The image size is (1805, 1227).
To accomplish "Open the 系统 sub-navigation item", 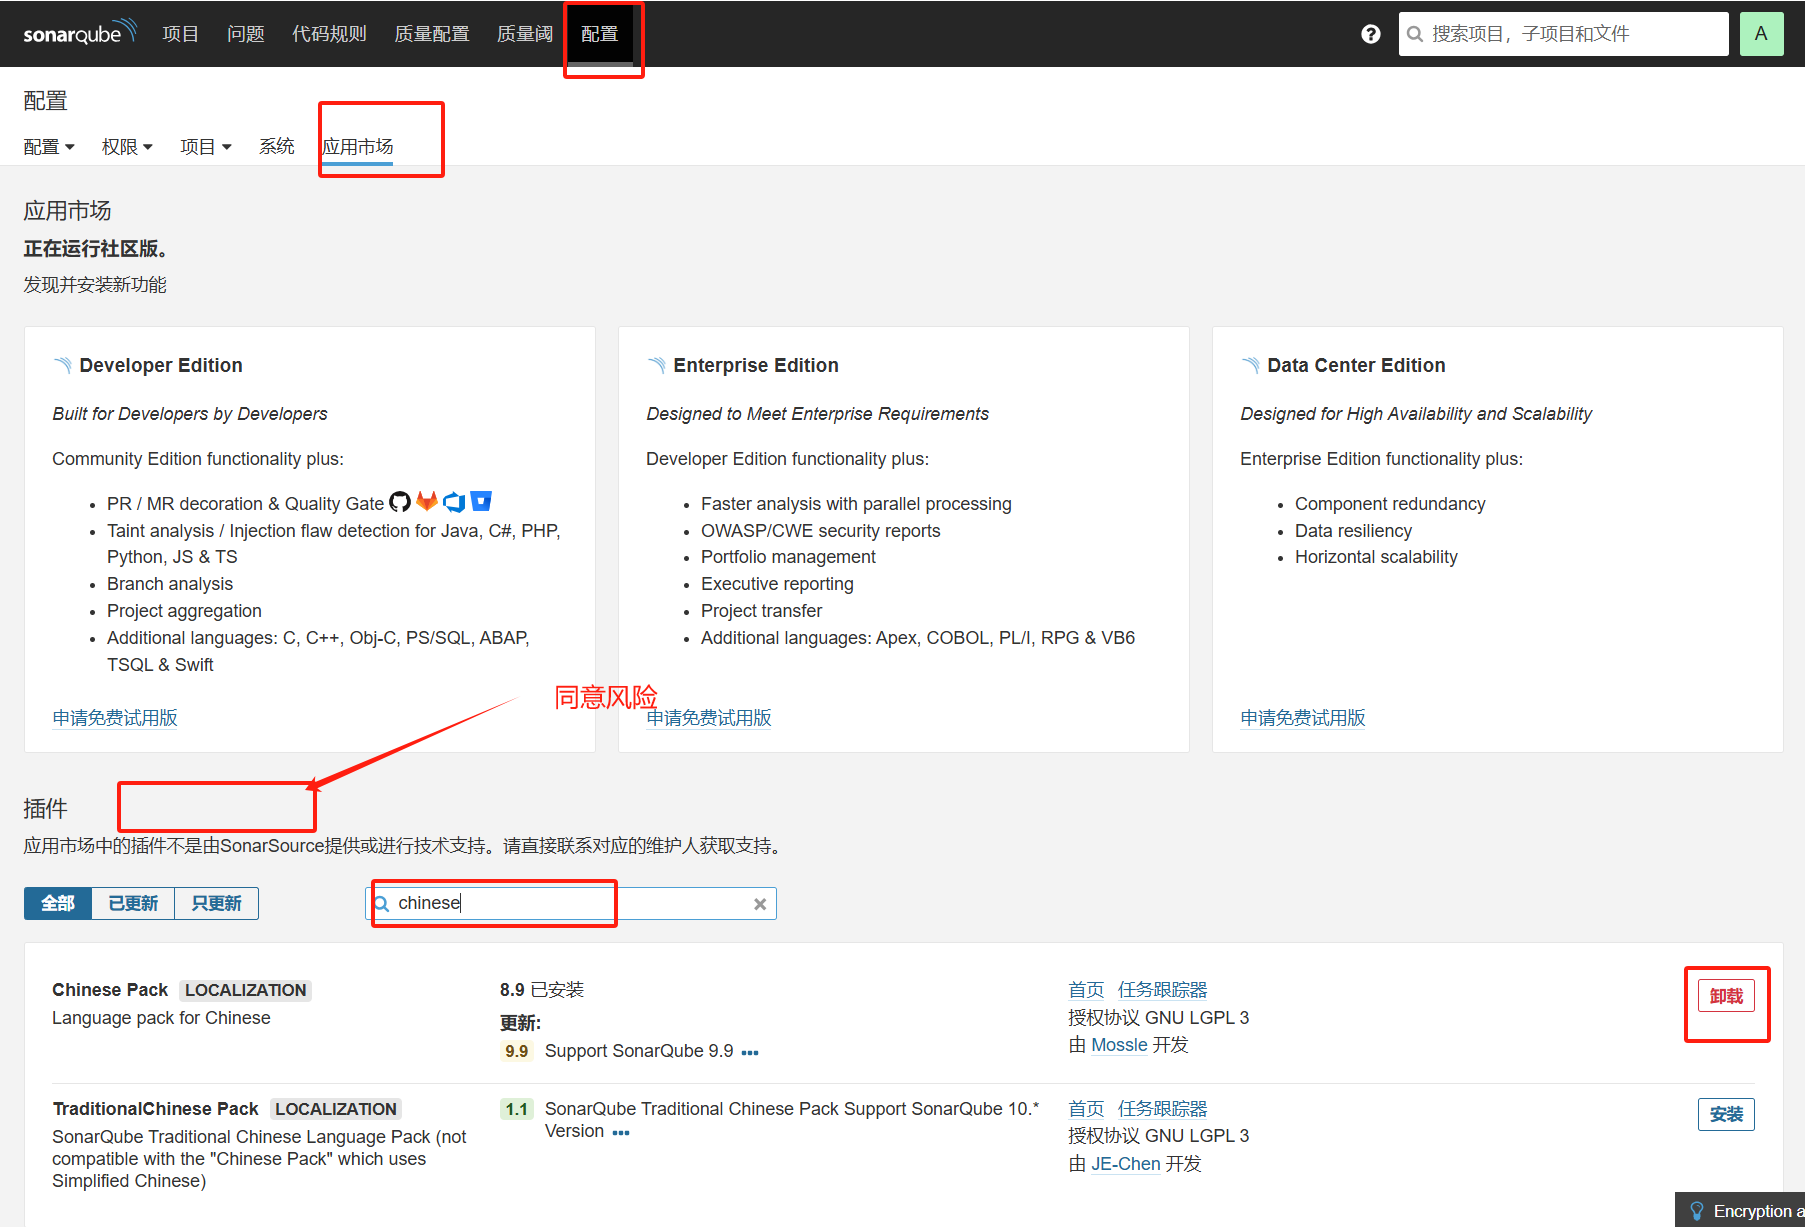I will click(x=277, y=147).
